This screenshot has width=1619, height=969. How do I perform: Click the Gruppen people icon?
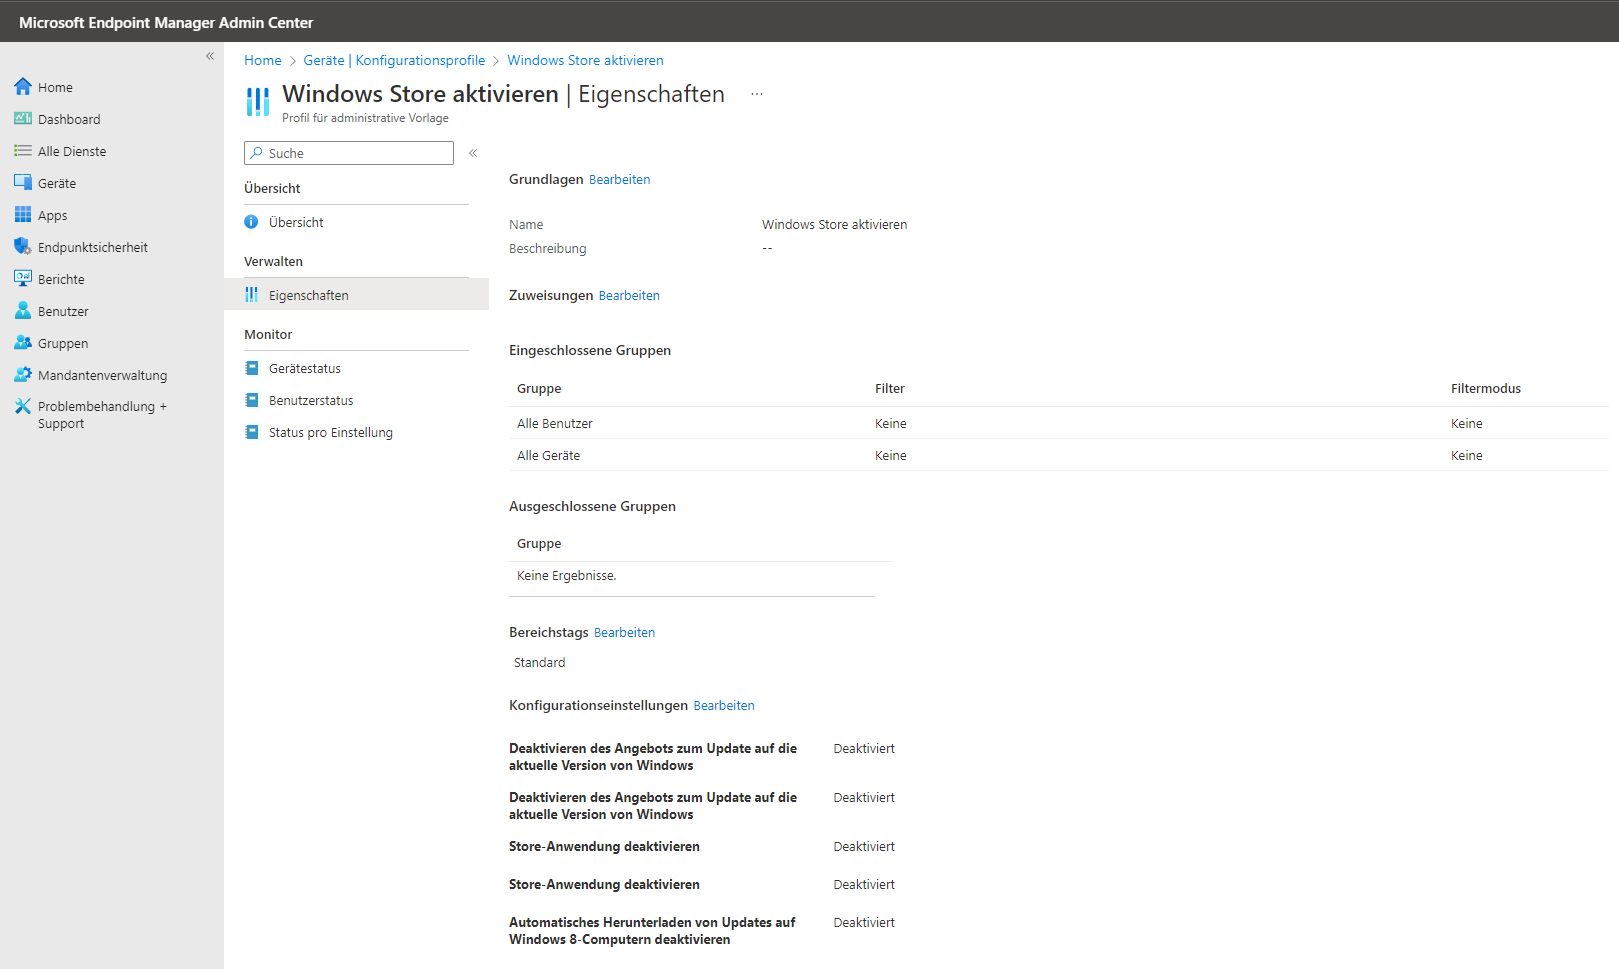coord(23,343)
